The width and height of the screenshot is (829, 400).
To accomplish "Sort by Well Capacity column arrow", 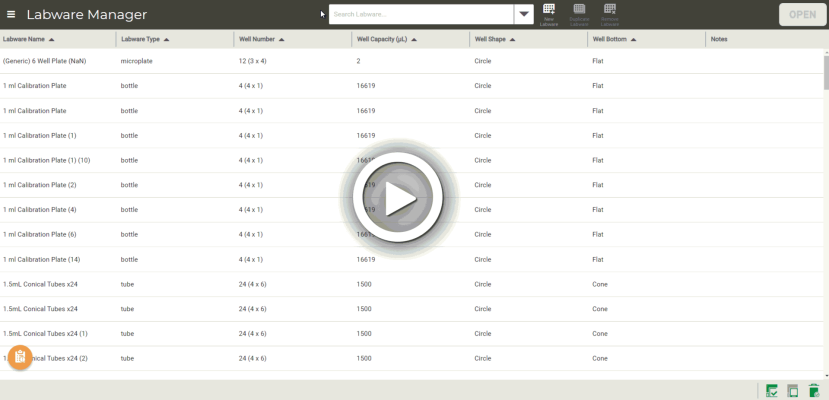I will pyautogui.click(x=414, y=40).
